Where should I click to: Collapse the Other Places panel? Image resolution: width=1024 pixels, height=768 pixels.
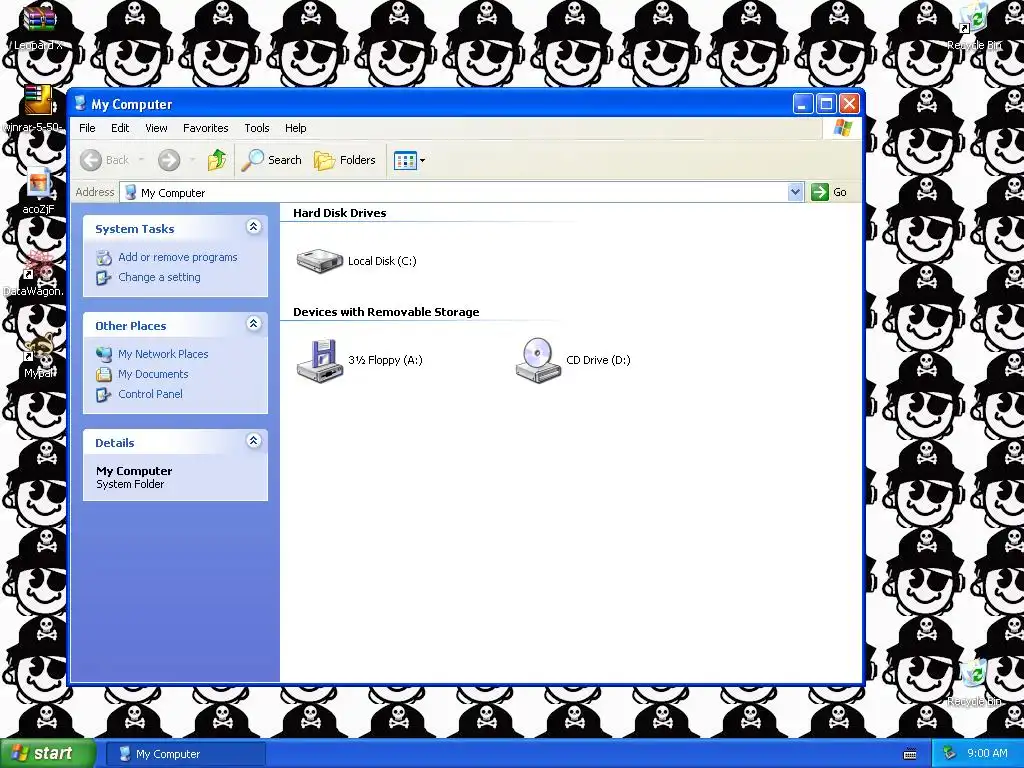point(253,324)
